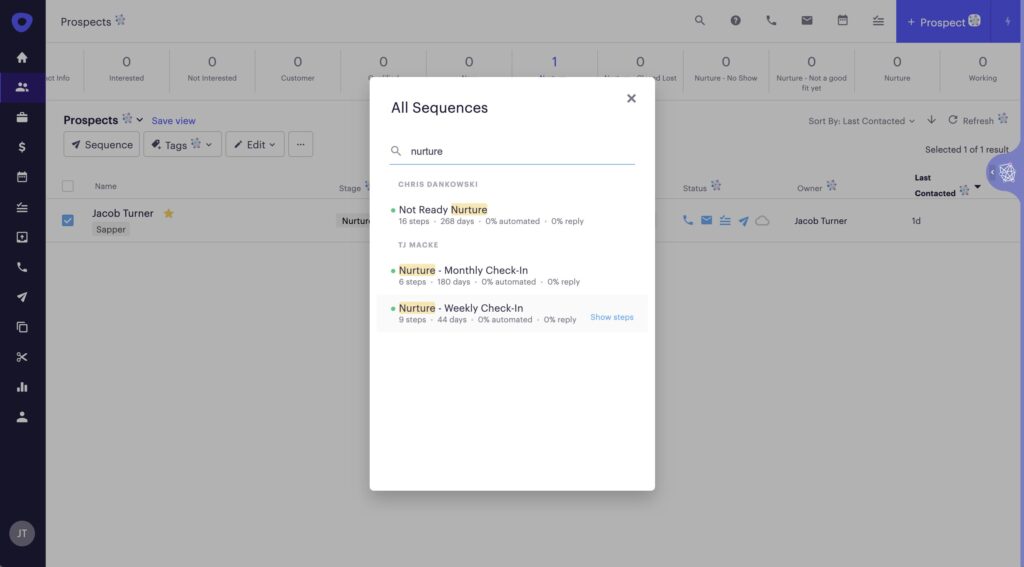Click the email status icon in Jacob Turner row
The image size is (1024, 567).
point(707,221)
